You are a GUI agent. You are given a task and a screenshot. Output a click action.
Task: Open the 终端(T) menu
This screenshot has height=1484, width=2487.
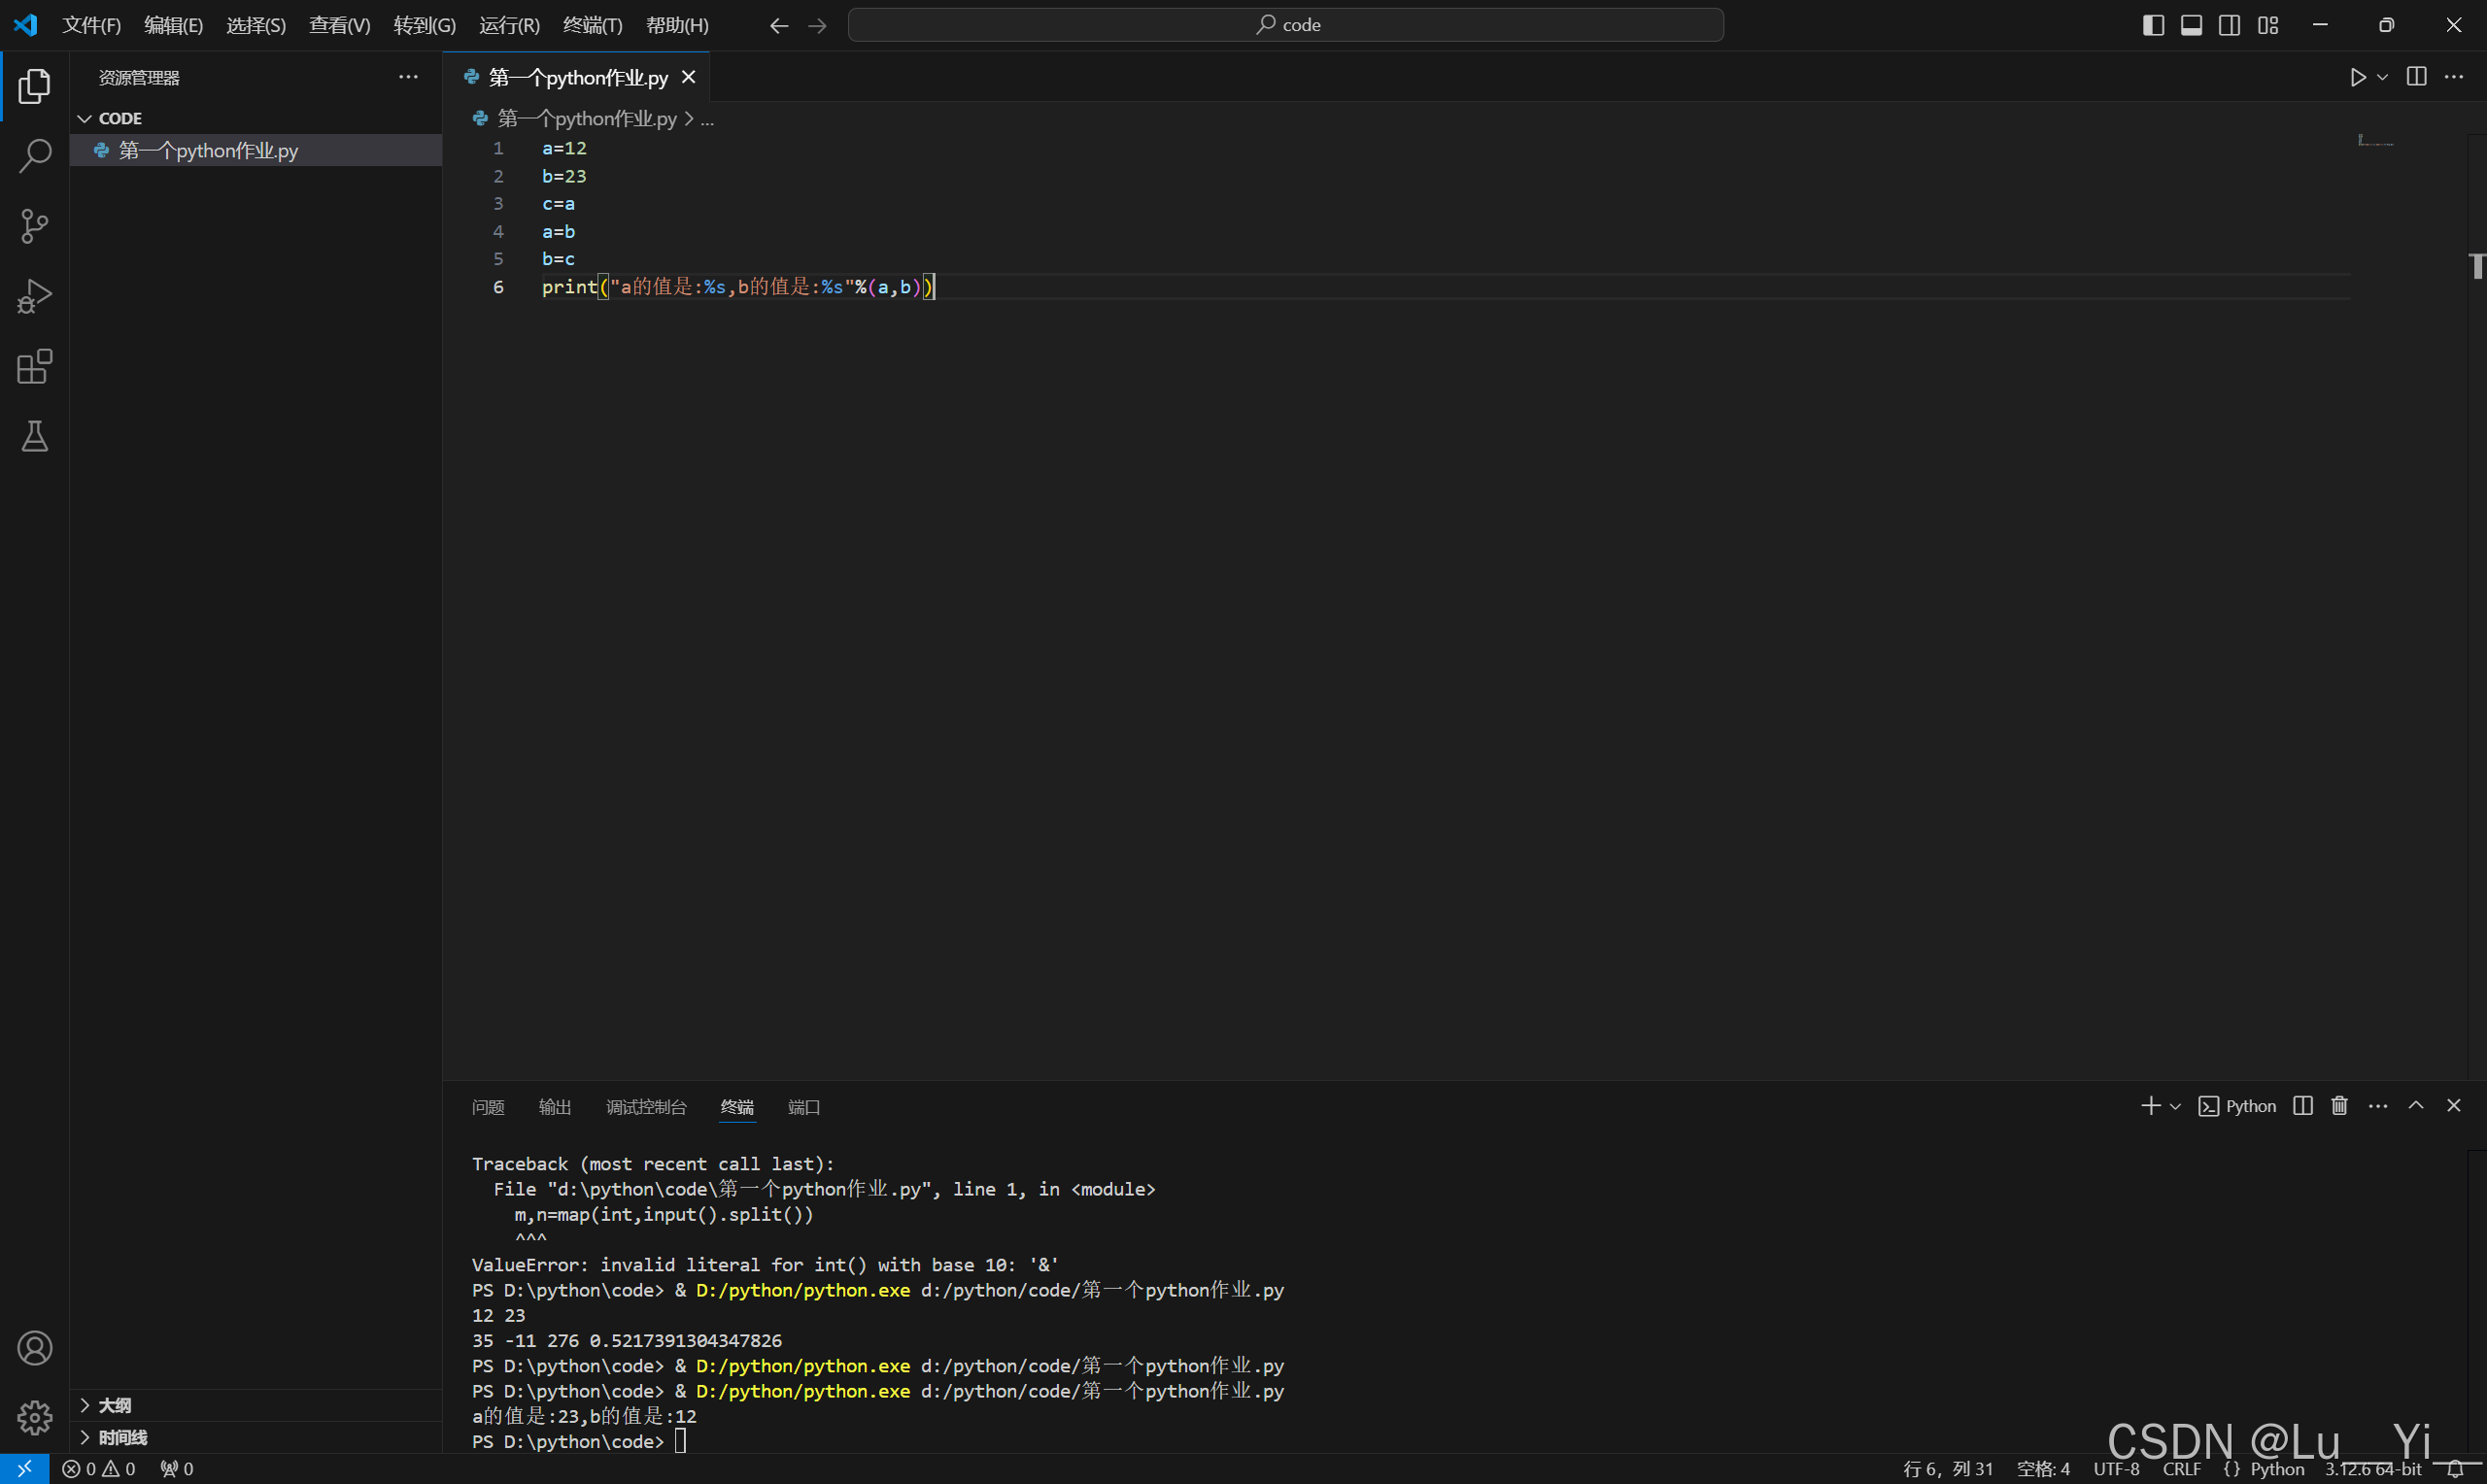592,25
